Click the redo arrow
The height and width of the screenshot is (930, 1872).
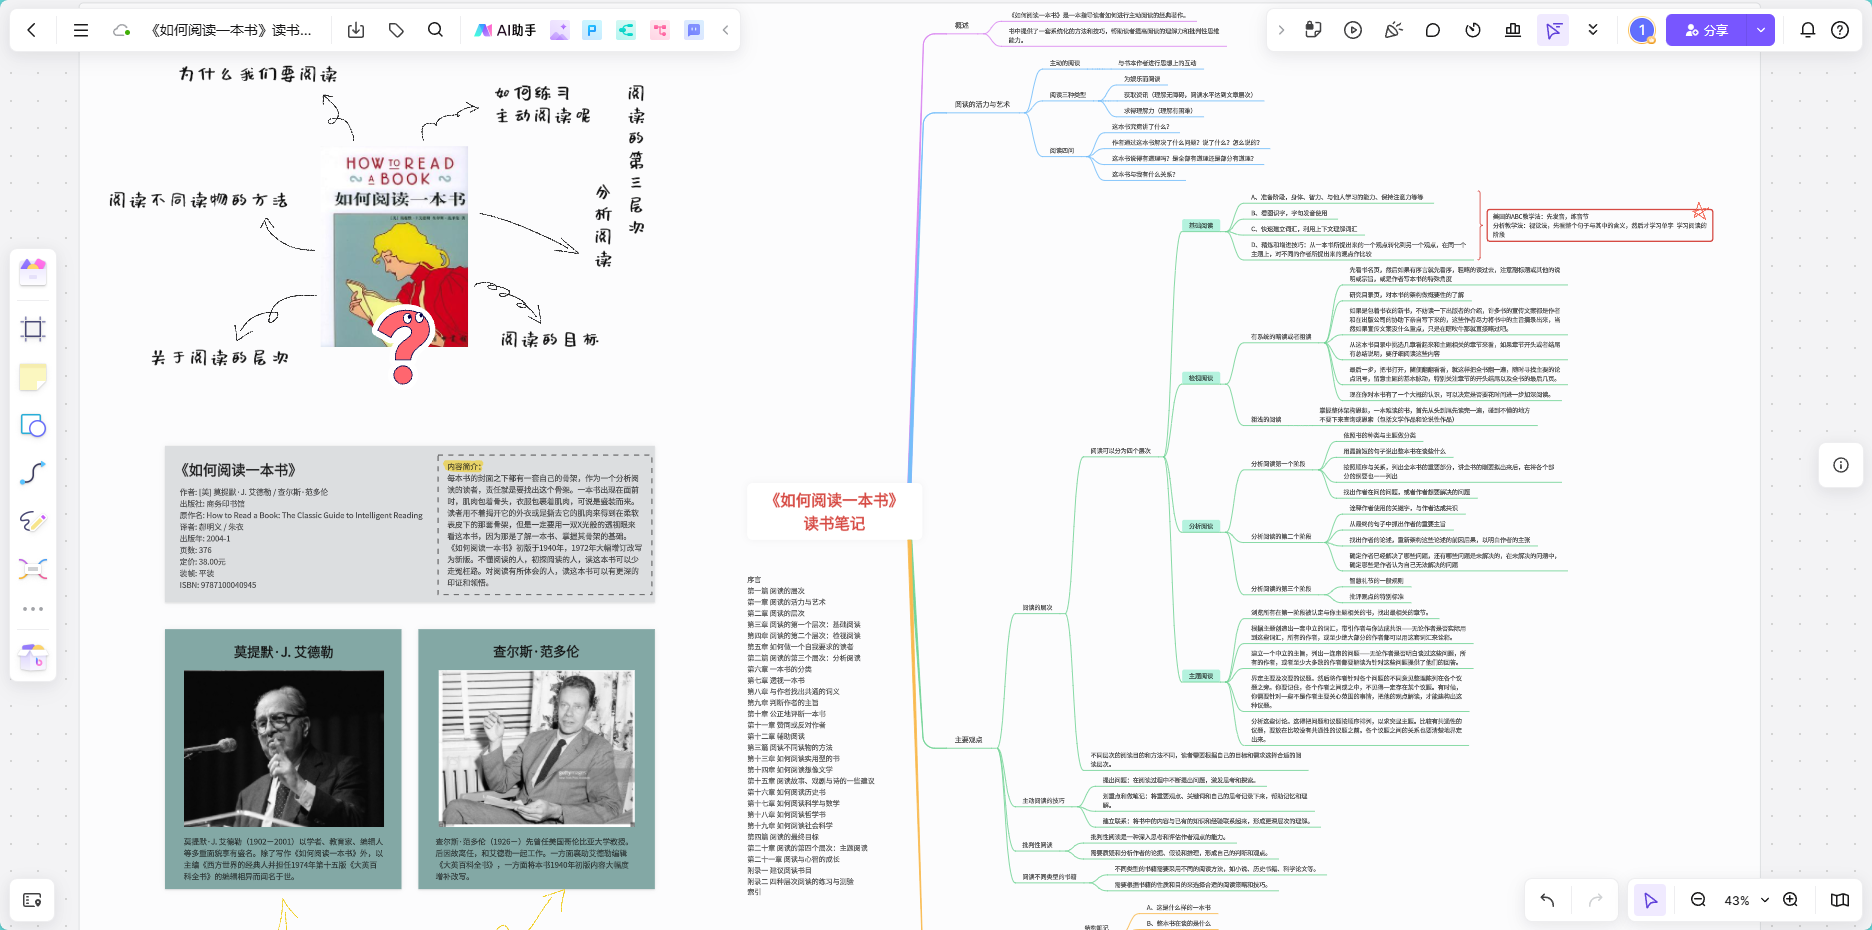coord(1595,900)
